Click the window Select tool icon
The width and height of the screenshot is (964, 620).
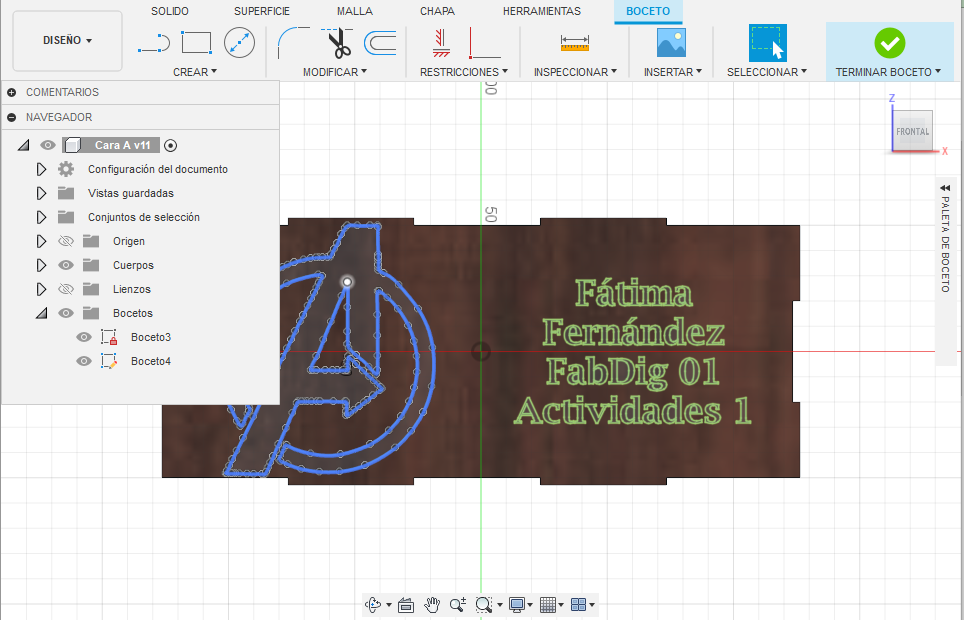click(767, 43)
